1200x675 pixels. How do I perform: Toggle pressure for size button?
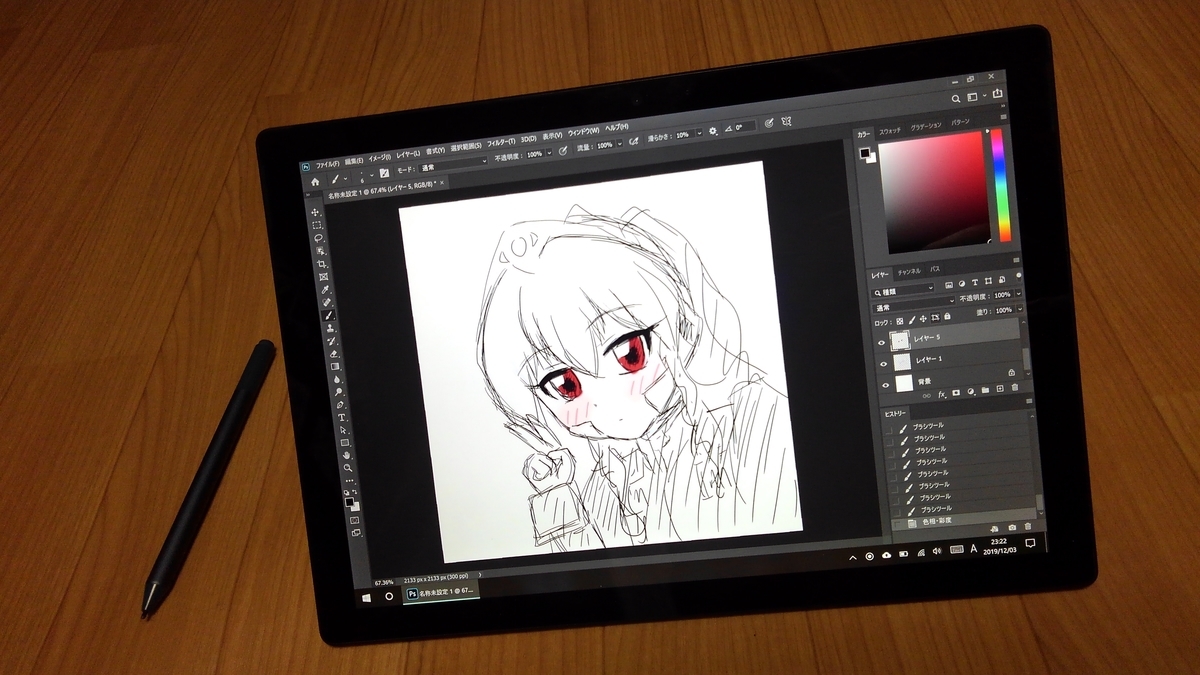769,123
